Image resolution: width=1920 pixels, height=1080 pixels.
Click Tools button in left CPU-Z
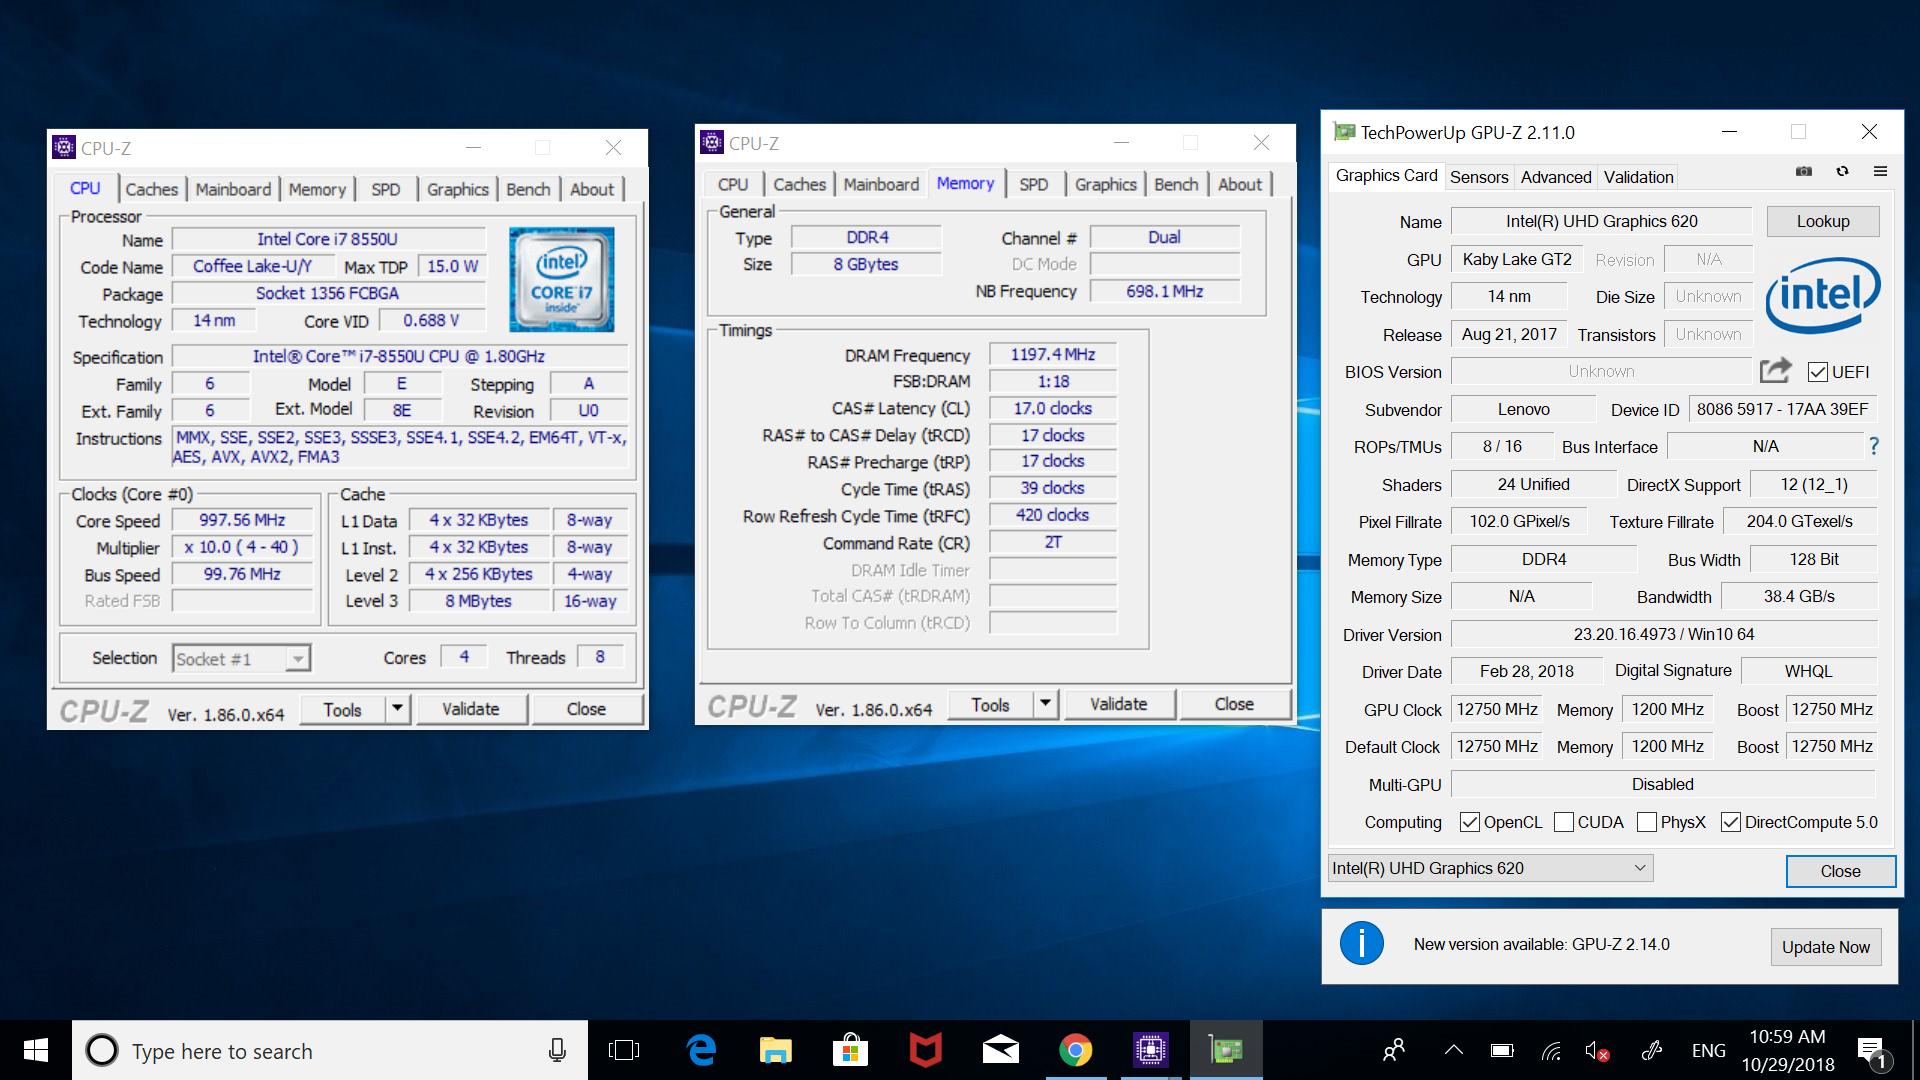342,708
